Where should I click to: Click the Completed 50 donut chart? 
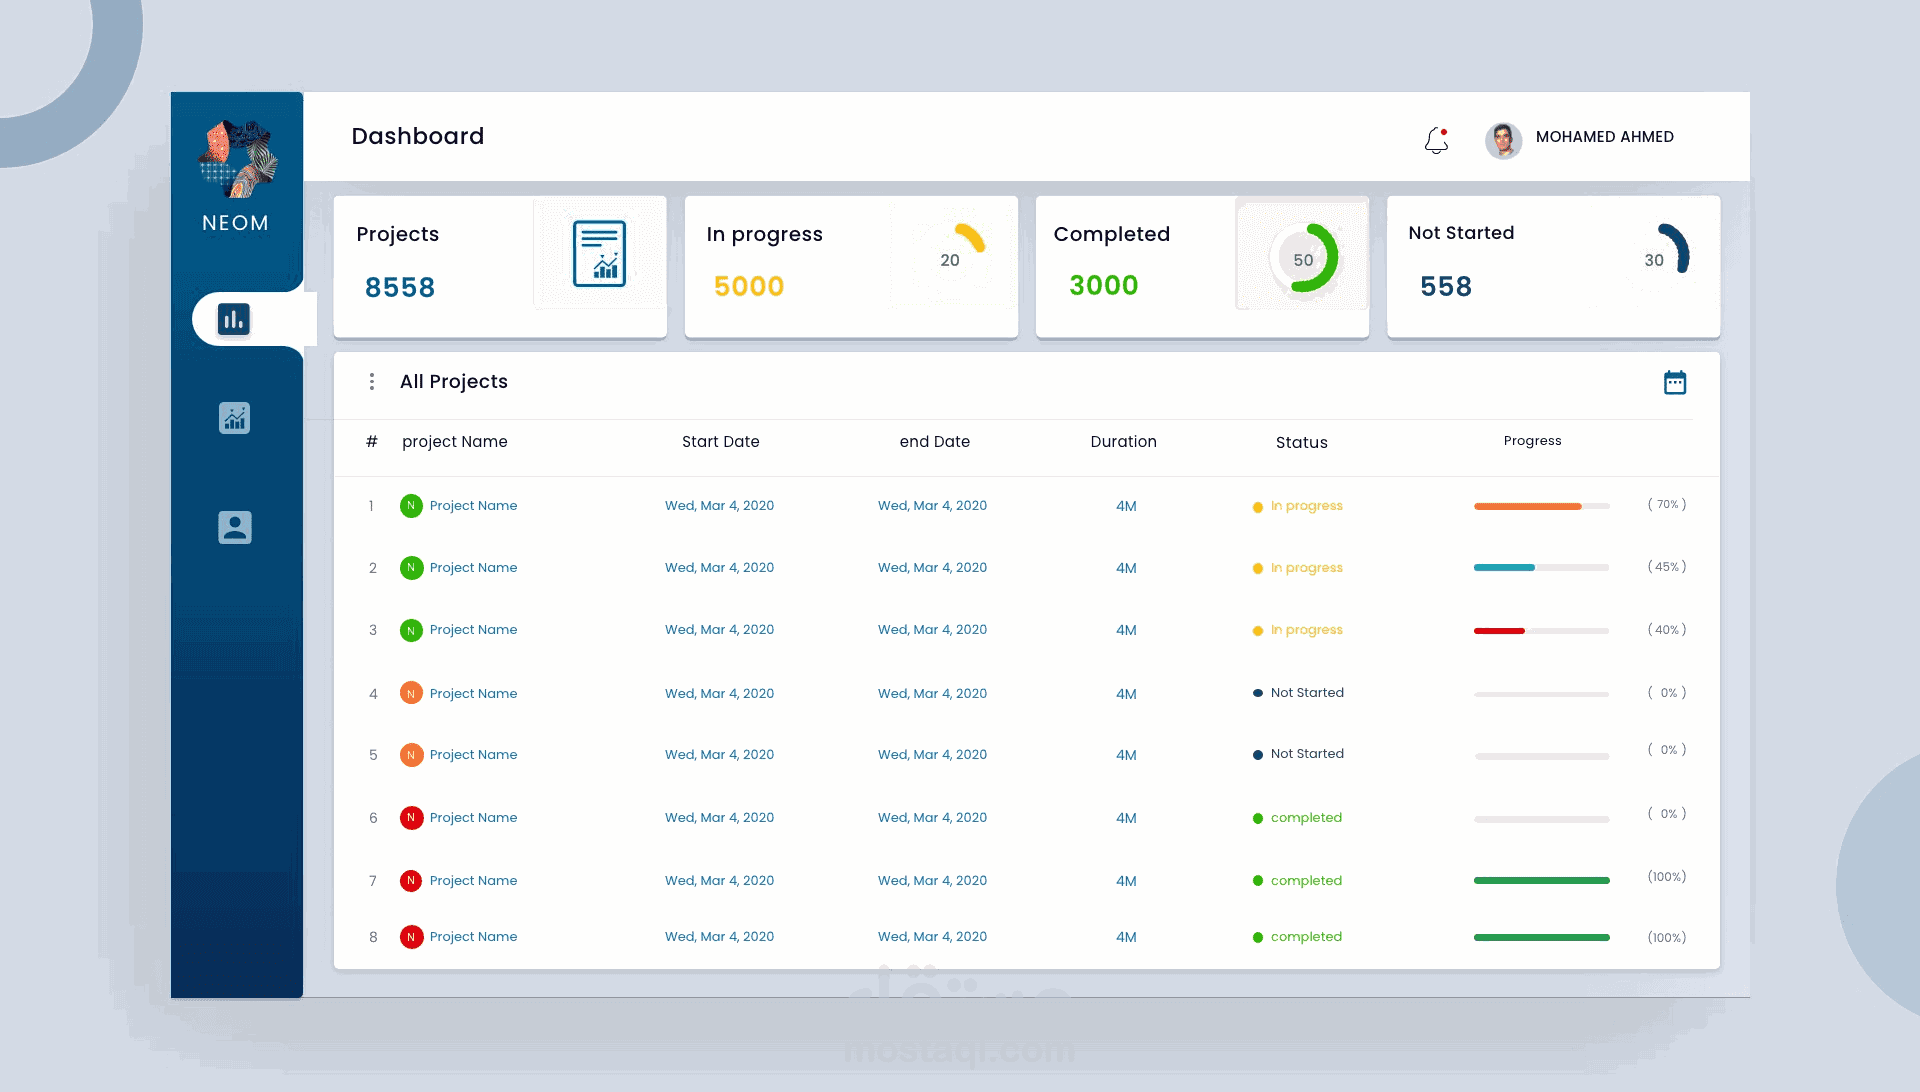pyautogui.click(x=1303, y=259)
